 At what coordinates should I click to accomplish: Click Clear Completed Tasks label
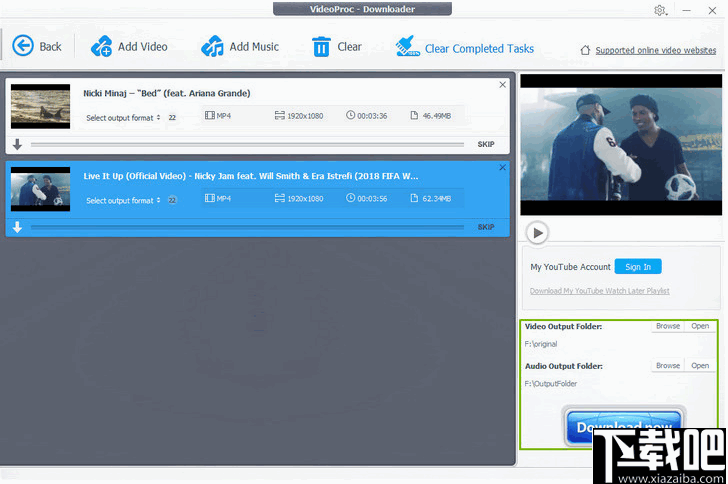(479, 48)
